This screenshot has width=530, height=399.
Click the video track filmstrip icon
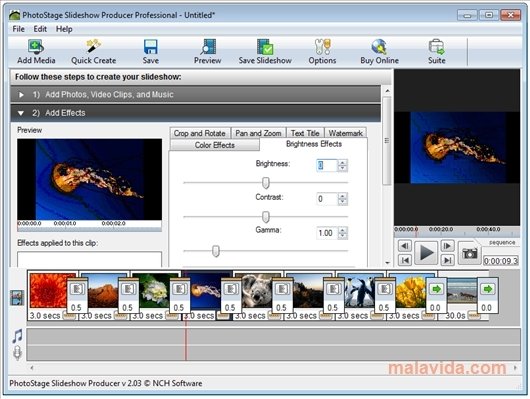click(x=17, y=298)
